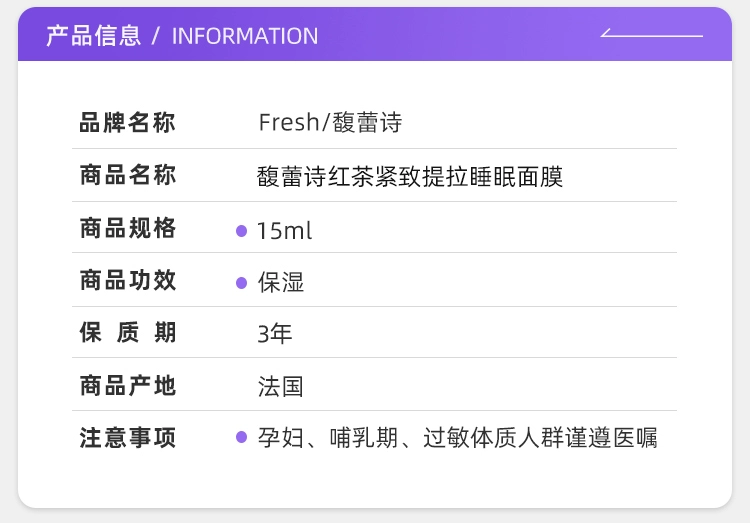Select the 商品规格 label
Image resolution: width=750 pixels, height=523 pixels.
pyautogui.click(x=127, y=229)
